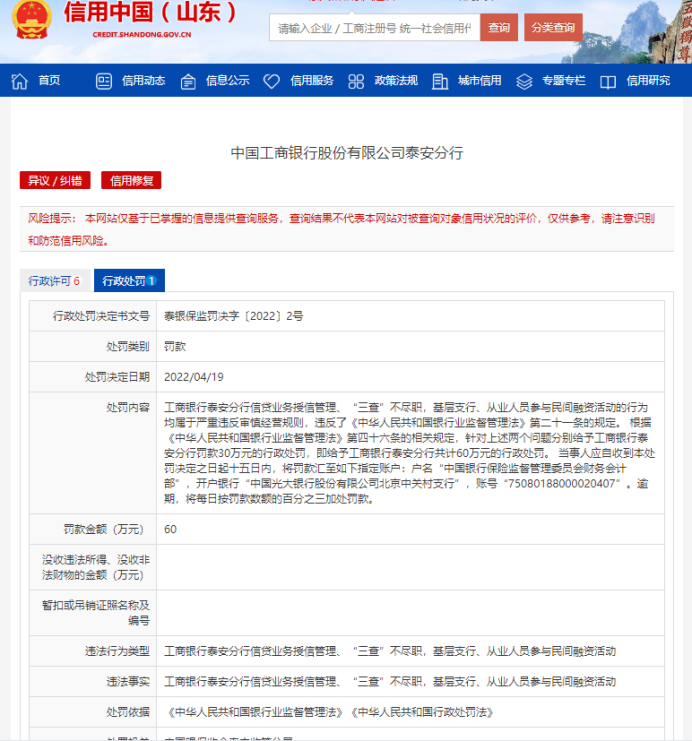Click the company name 中国工商银行股份有限公司泰安分行
The width and height of the screenshot is (692, 741).
347,153
